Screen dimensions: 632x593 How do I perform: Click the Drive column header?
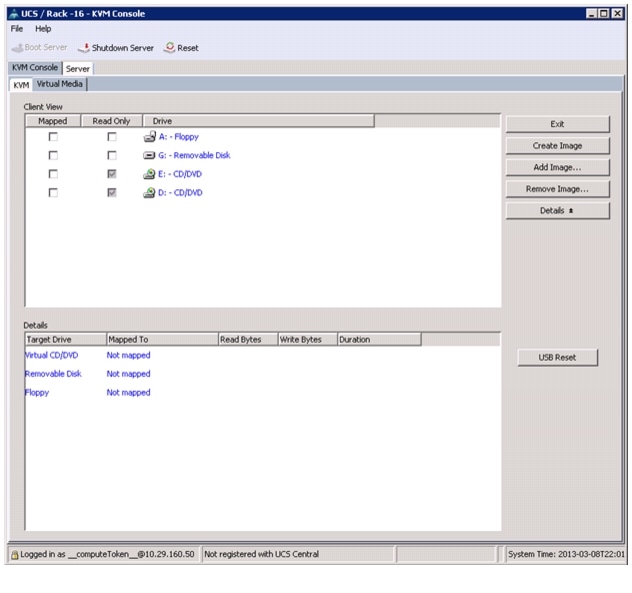[x=258, y=121]
